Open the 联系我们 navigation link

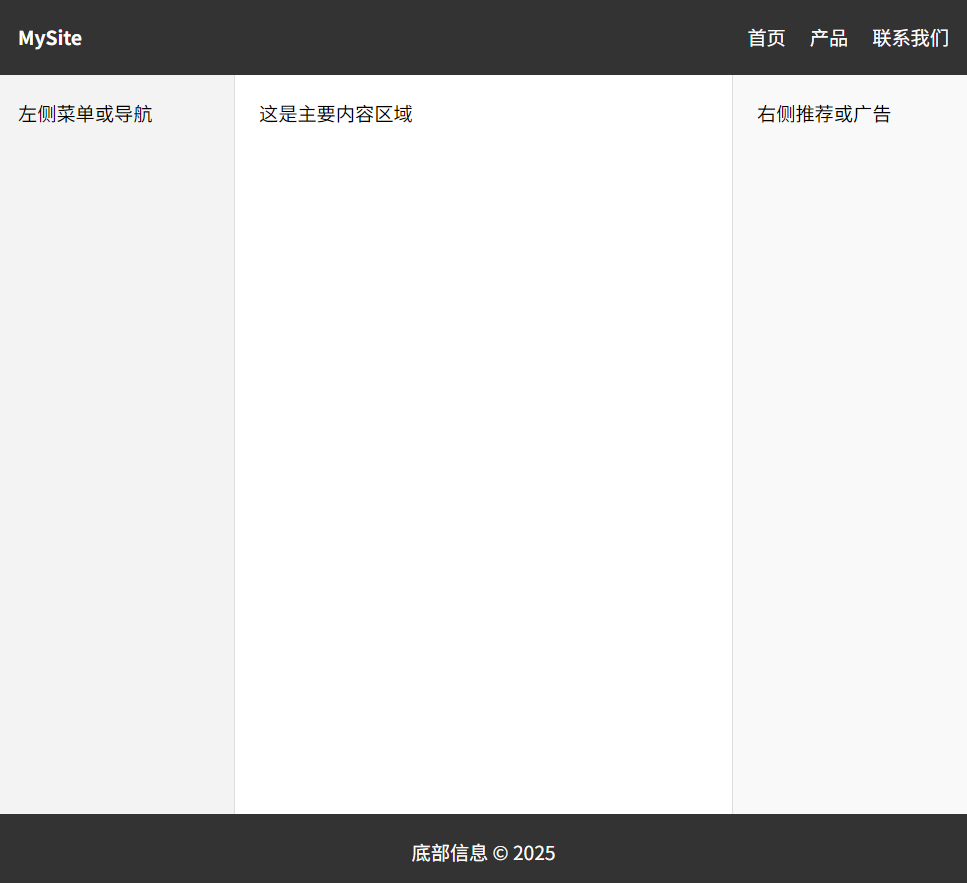point(910,38)
